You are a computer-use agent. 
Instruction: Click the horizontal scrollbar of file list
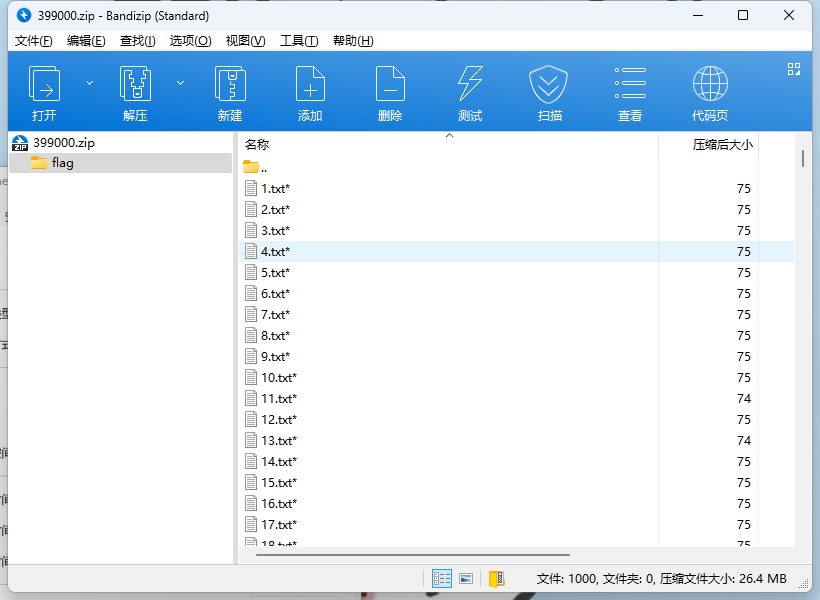click(413, 554)
